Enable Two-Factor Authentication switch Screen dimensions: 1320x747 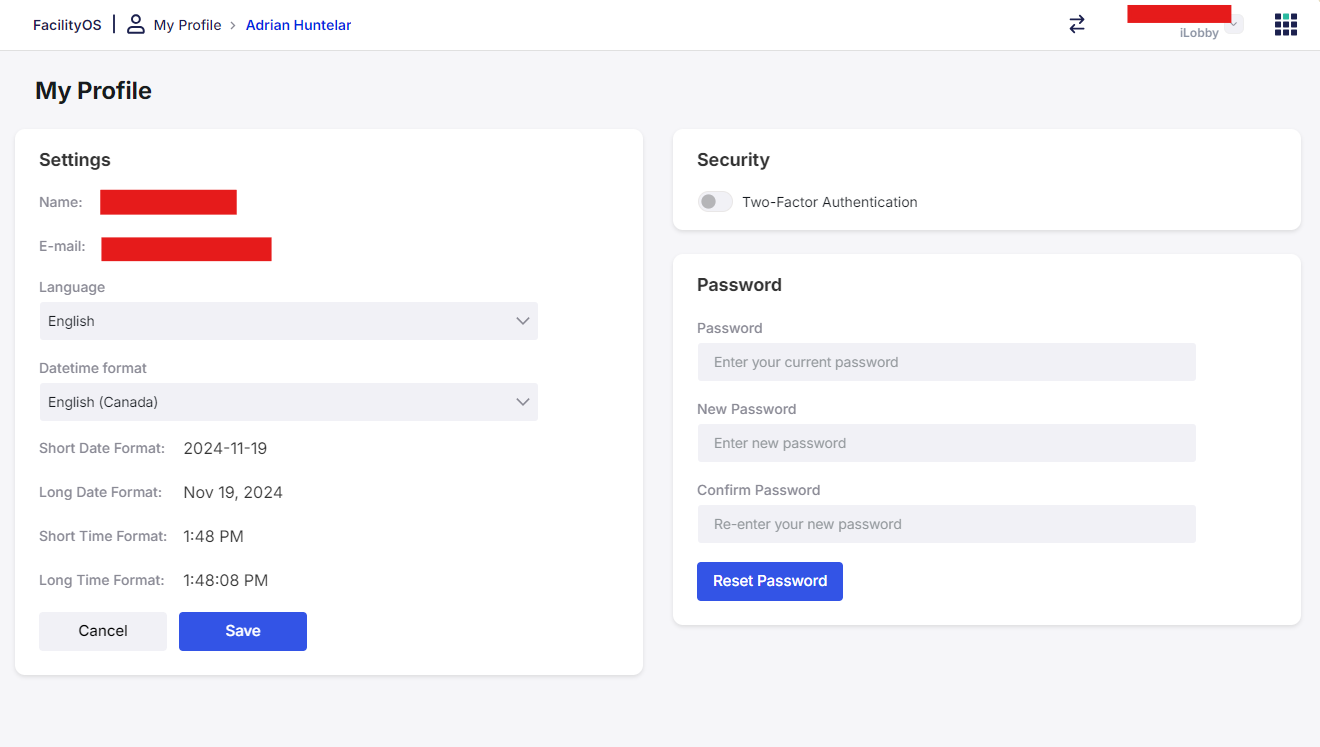click(x=715, y=202)
